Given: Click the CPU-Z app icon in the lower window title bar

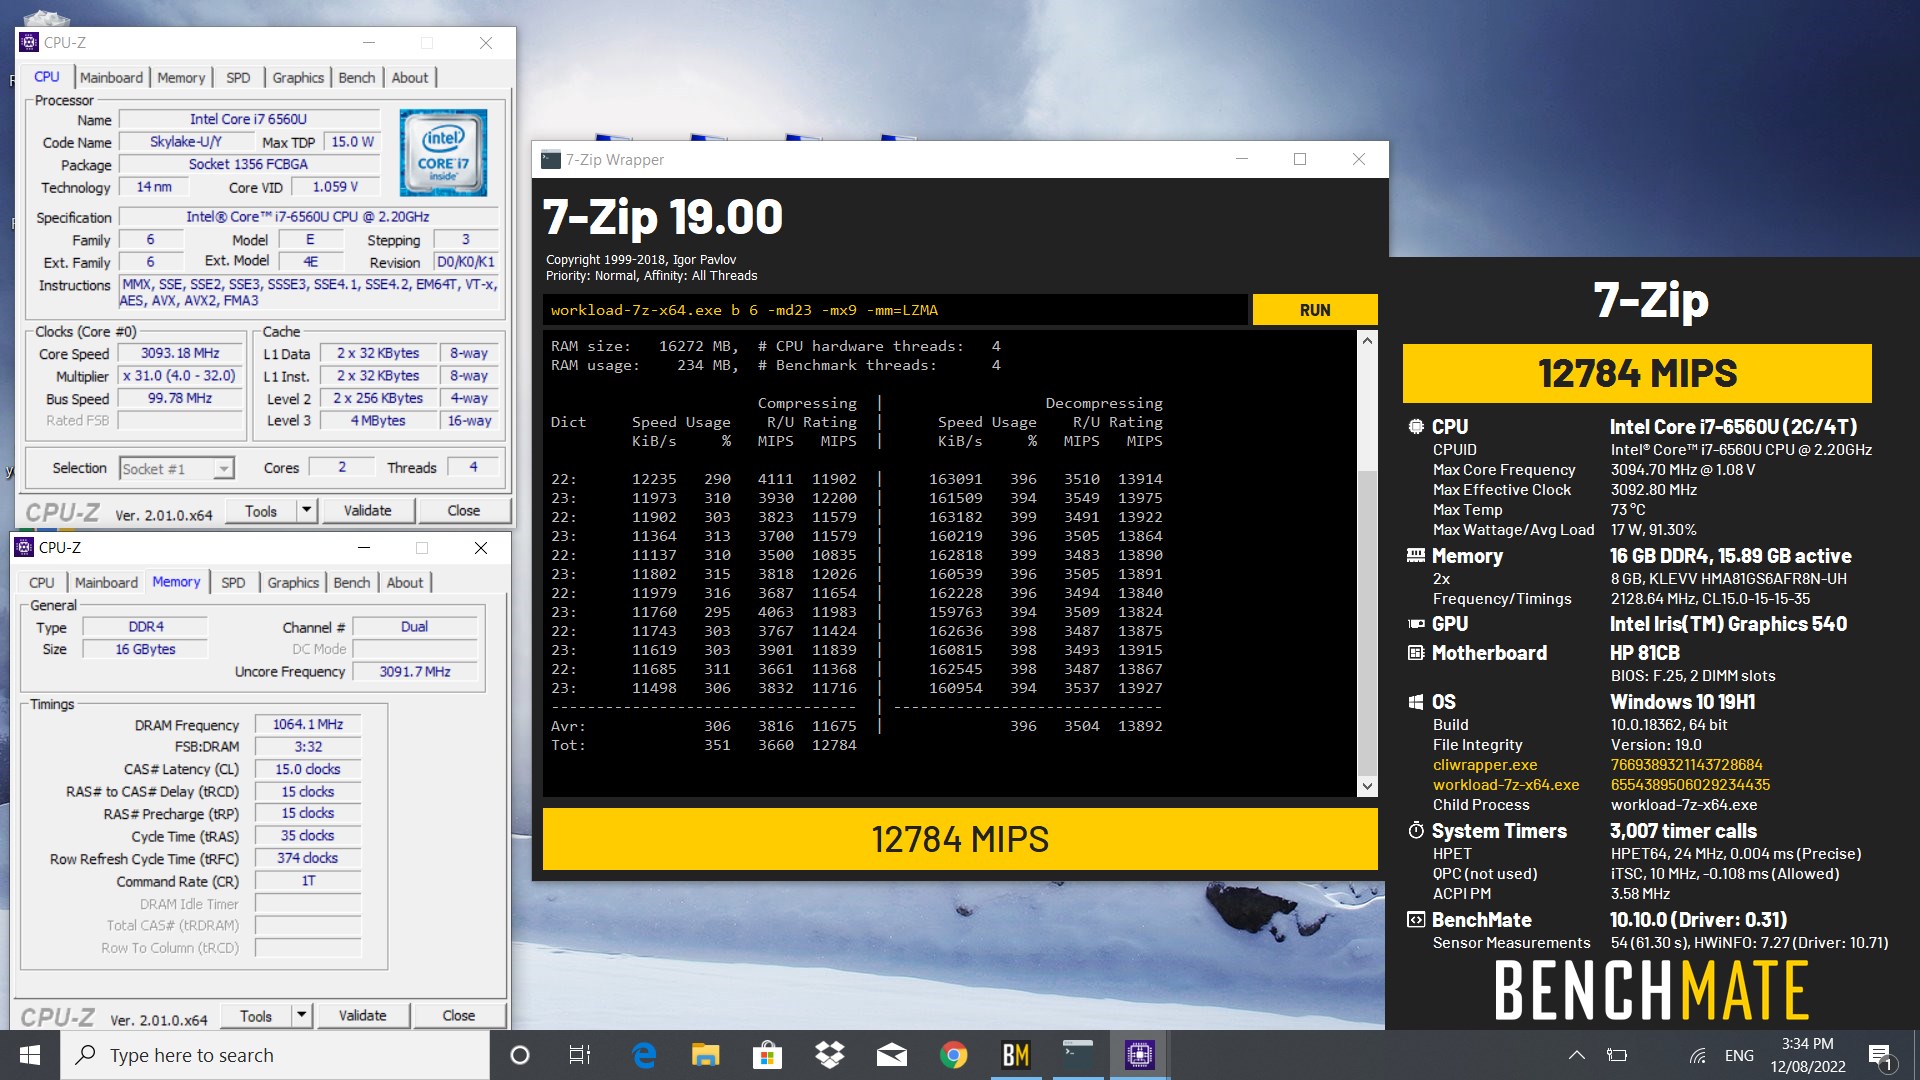Looking at the screenshot, I should coord(24,547).
